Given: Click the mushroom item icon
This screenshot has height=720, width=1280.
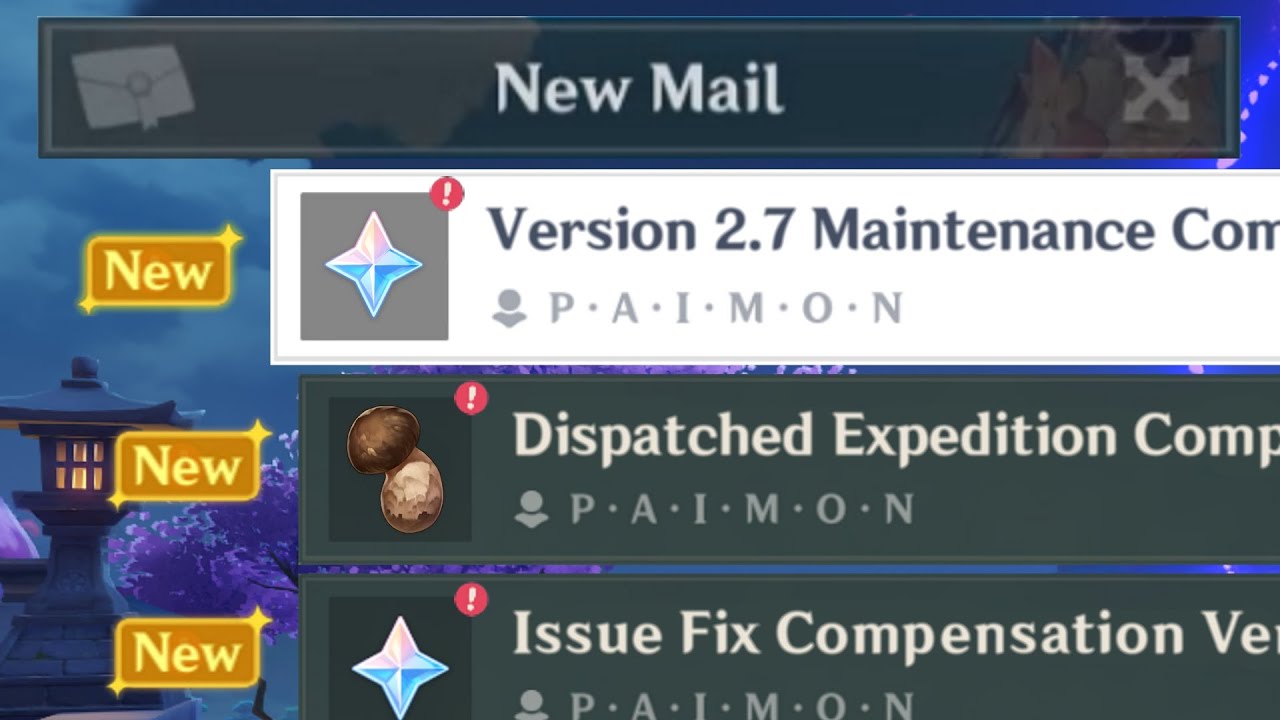Looking at the screenshot, I should pos(395,467).
